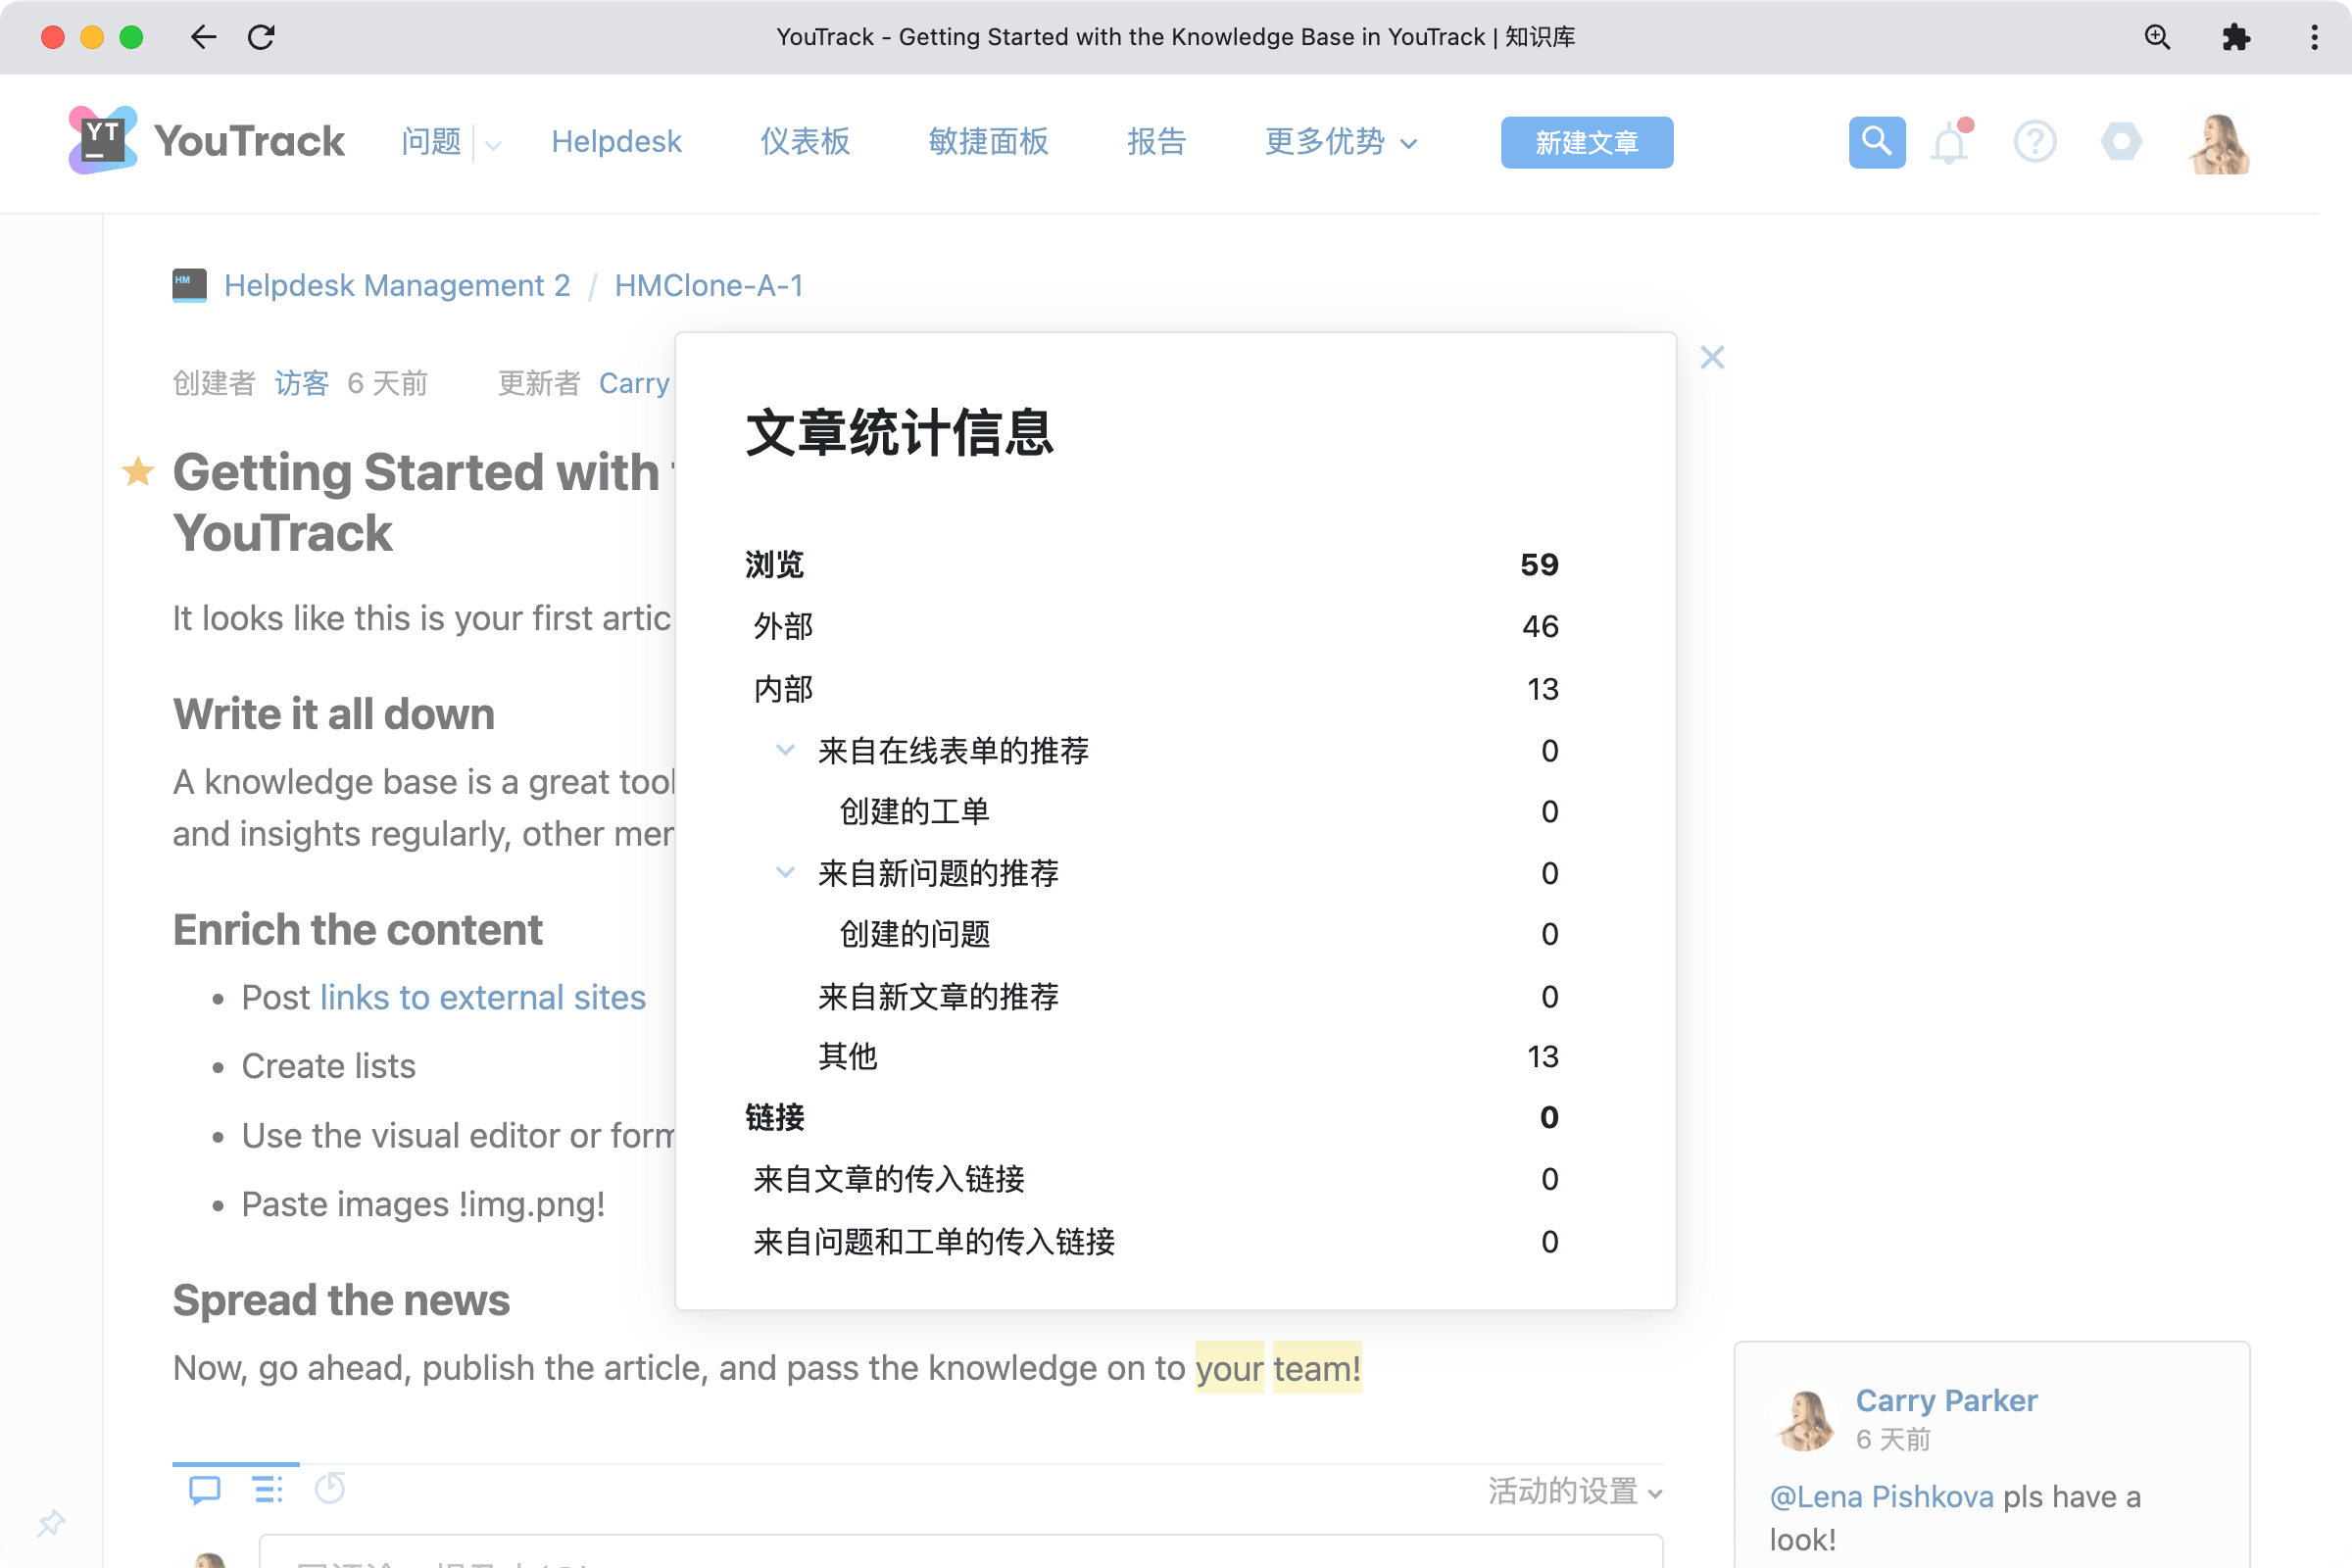Open help via the question mark icon
This screenshot has height=1568, width=2352.
[2035, 142]
